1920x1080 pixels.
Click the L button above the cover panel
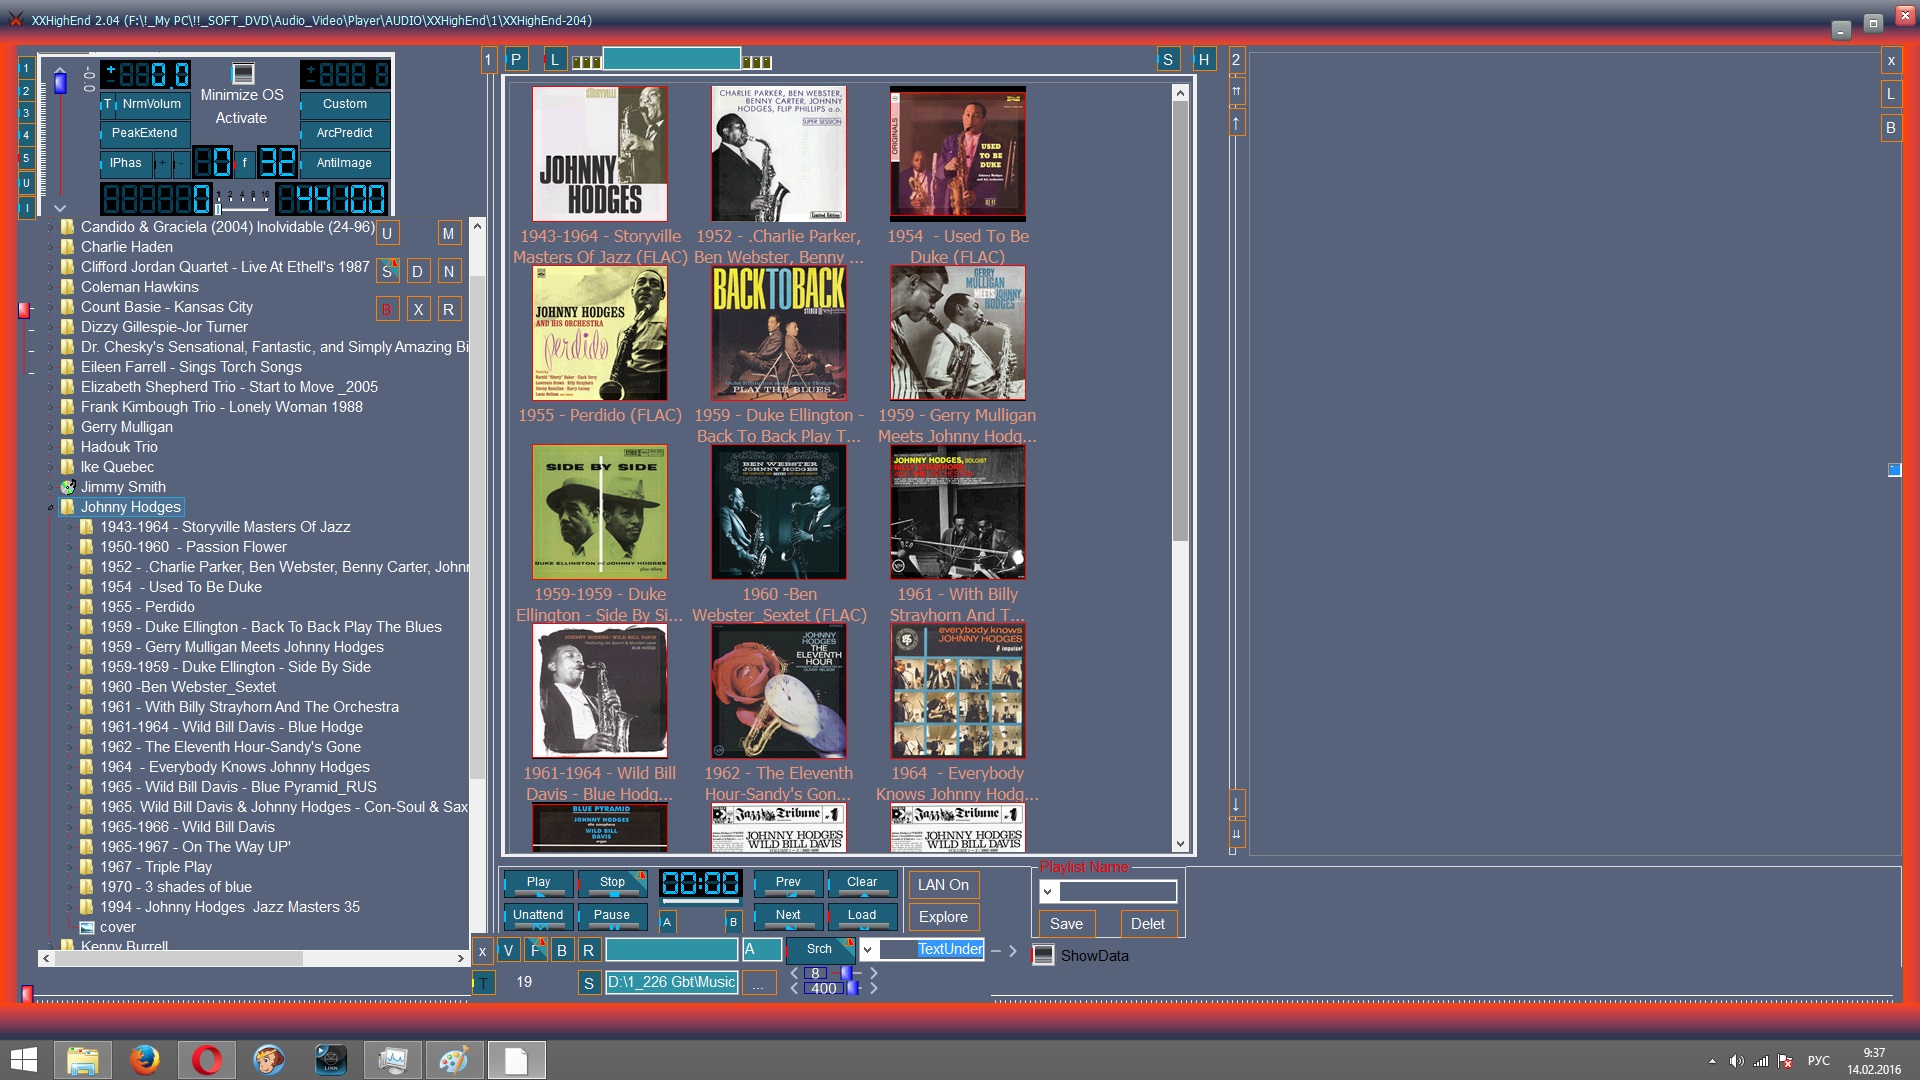(555, 60)
